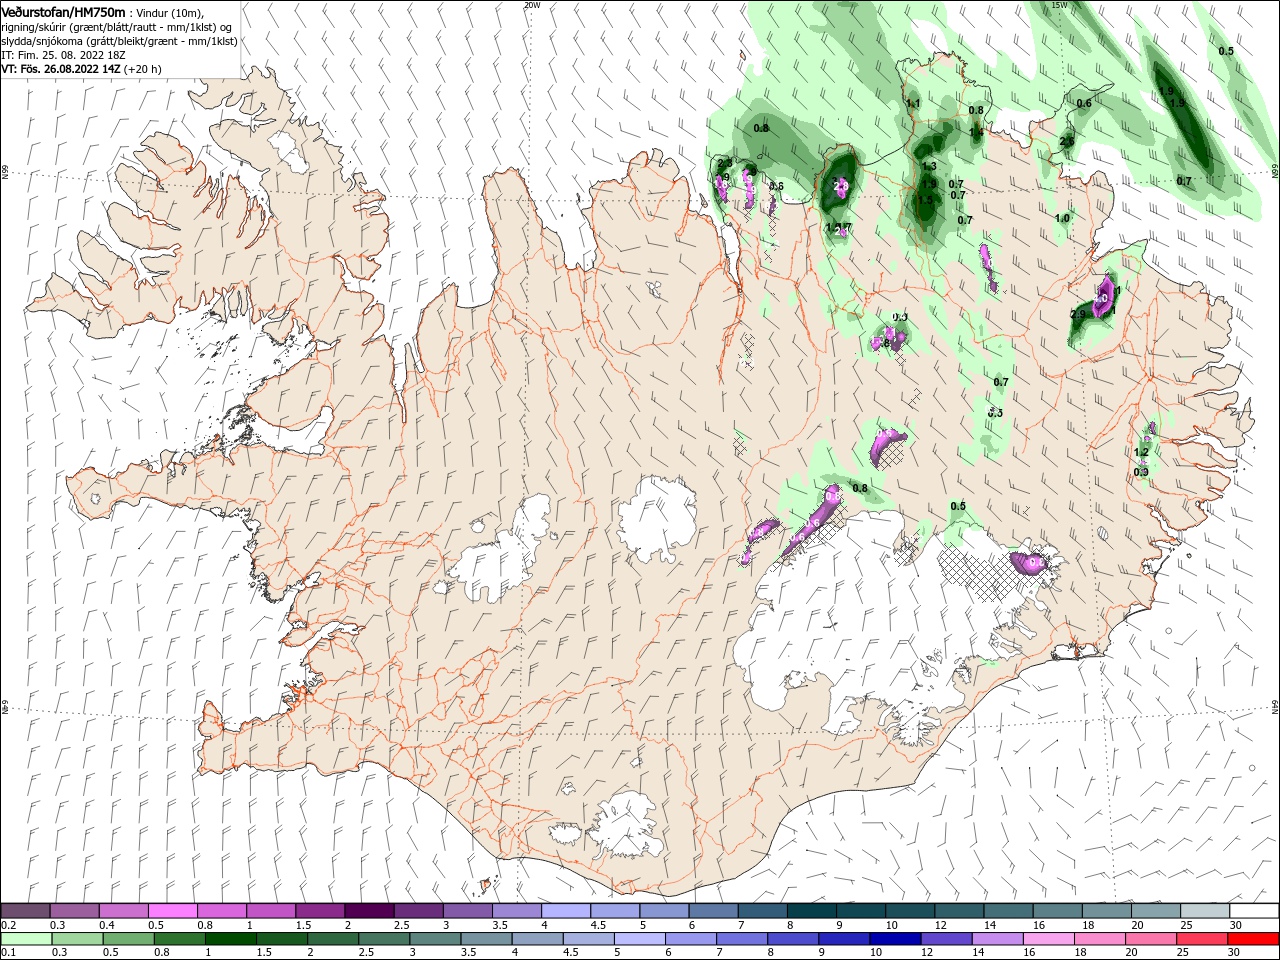Click the '0.1' label on lower legend scale
1280x960 pixels.
point(9,953)
